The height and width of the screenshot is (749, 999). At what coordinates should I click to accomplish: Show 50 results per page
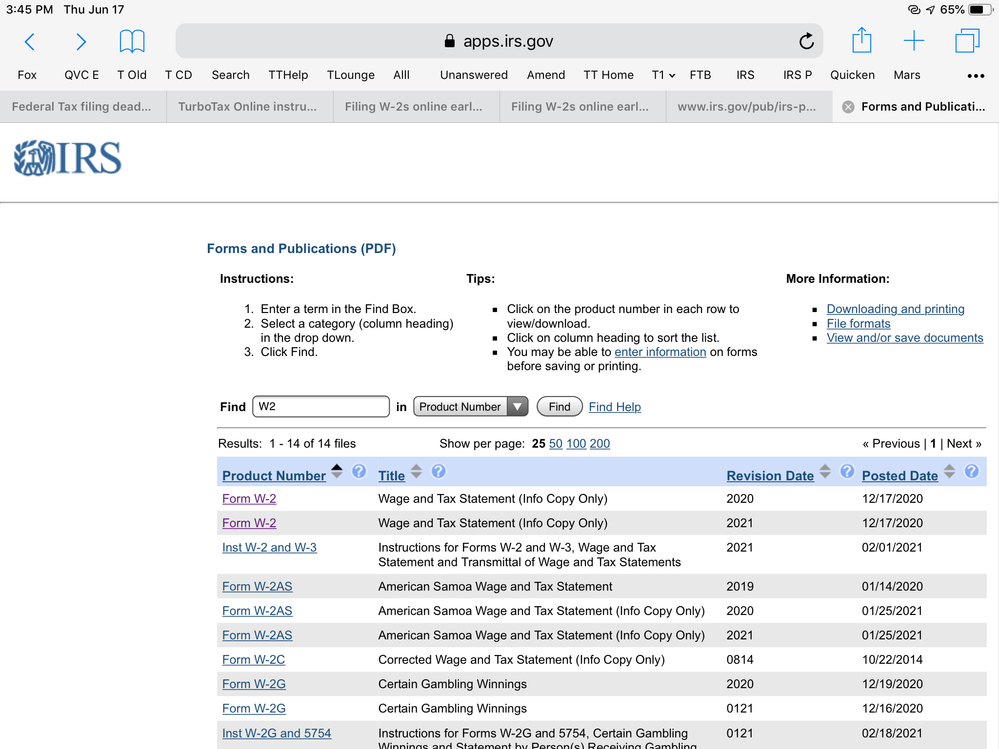[556, 443]
